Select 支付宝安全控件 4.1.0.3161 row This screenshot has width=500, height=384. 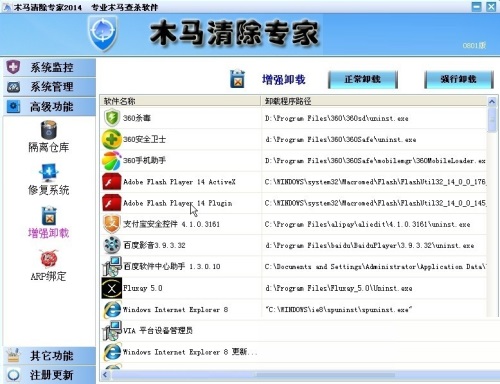[293, 224]
